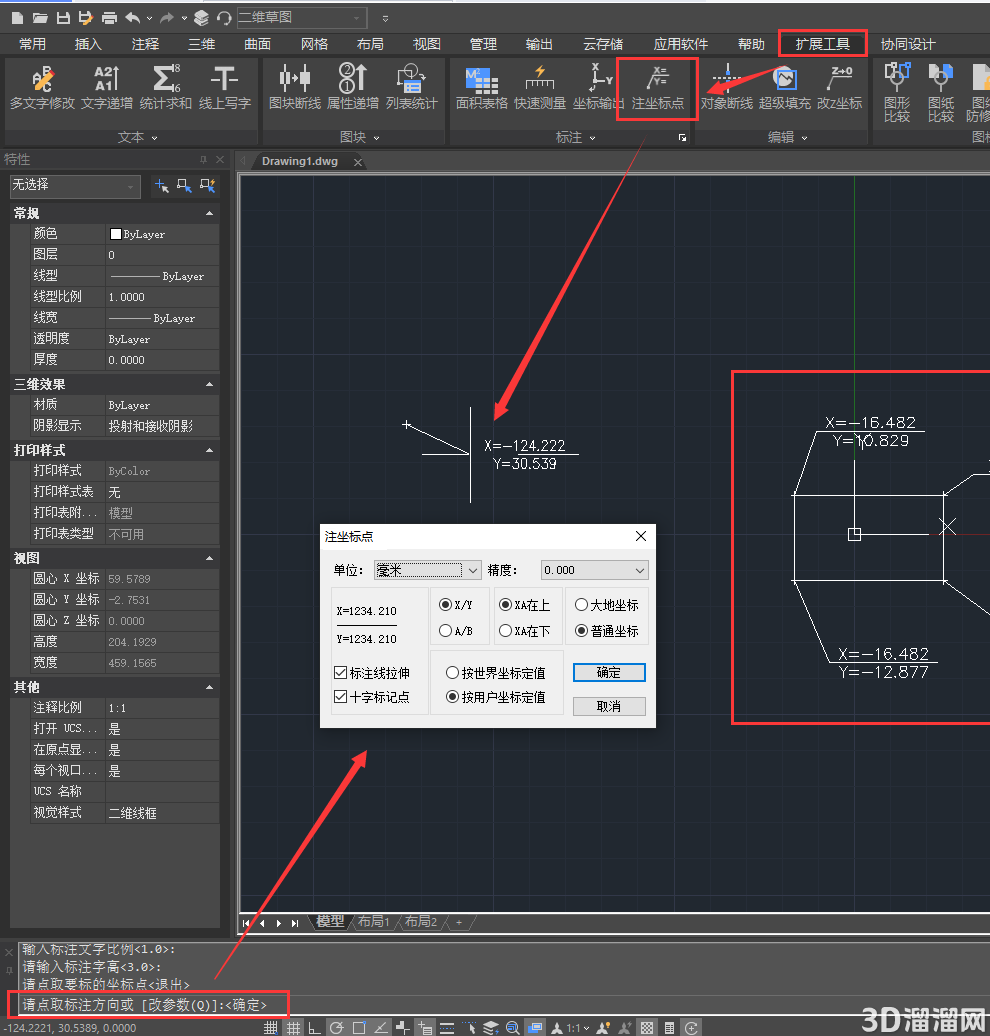Select 普通坐标 radio option
This screenshot has height=1036, width=990.
(607, 631)
